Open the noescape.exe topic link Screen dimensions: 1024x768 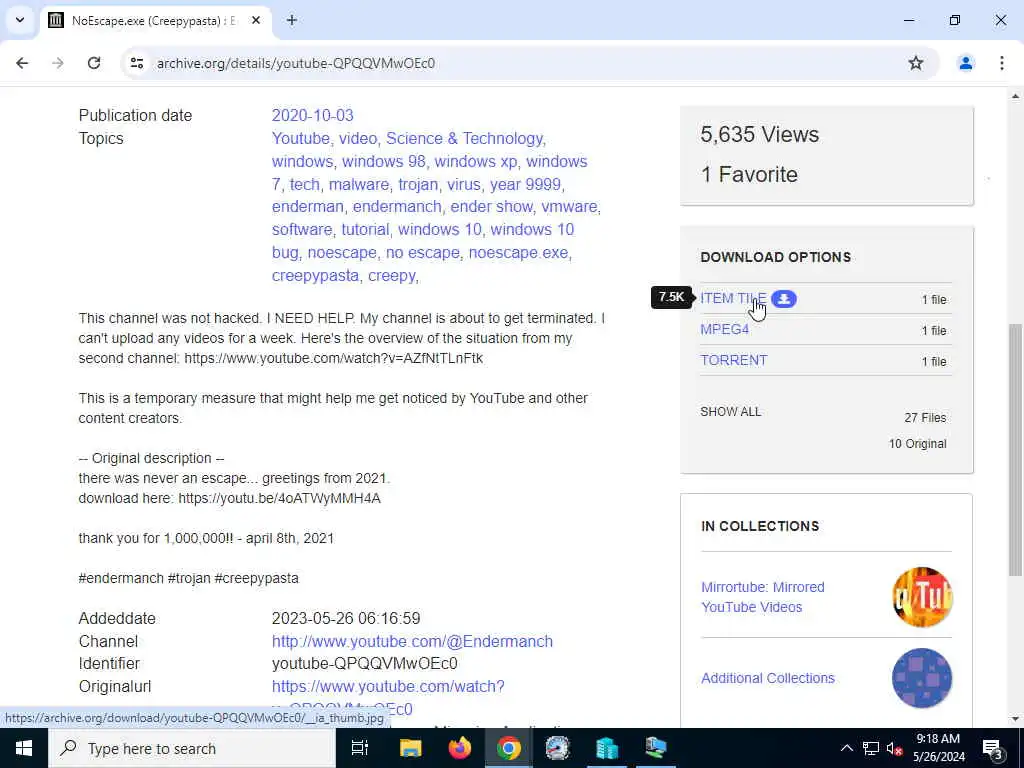(x=518, y=252)
